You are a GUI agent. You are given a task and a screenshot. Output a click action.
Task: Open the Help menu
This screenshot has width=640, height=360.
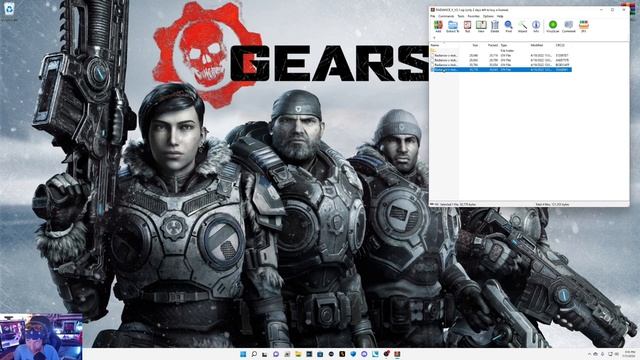click(x=500, y=16)
